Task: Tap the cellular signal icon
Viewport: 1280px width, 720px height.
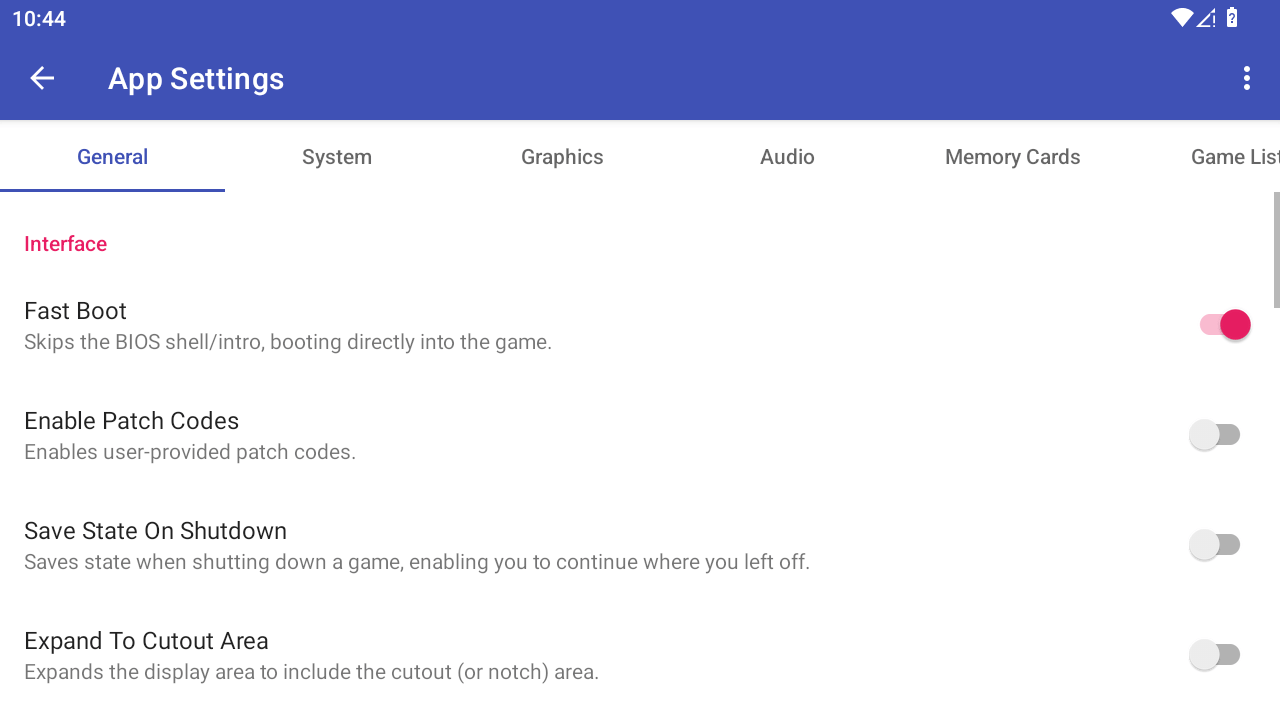Action: pyautogui.click(x=1206, y=18)
